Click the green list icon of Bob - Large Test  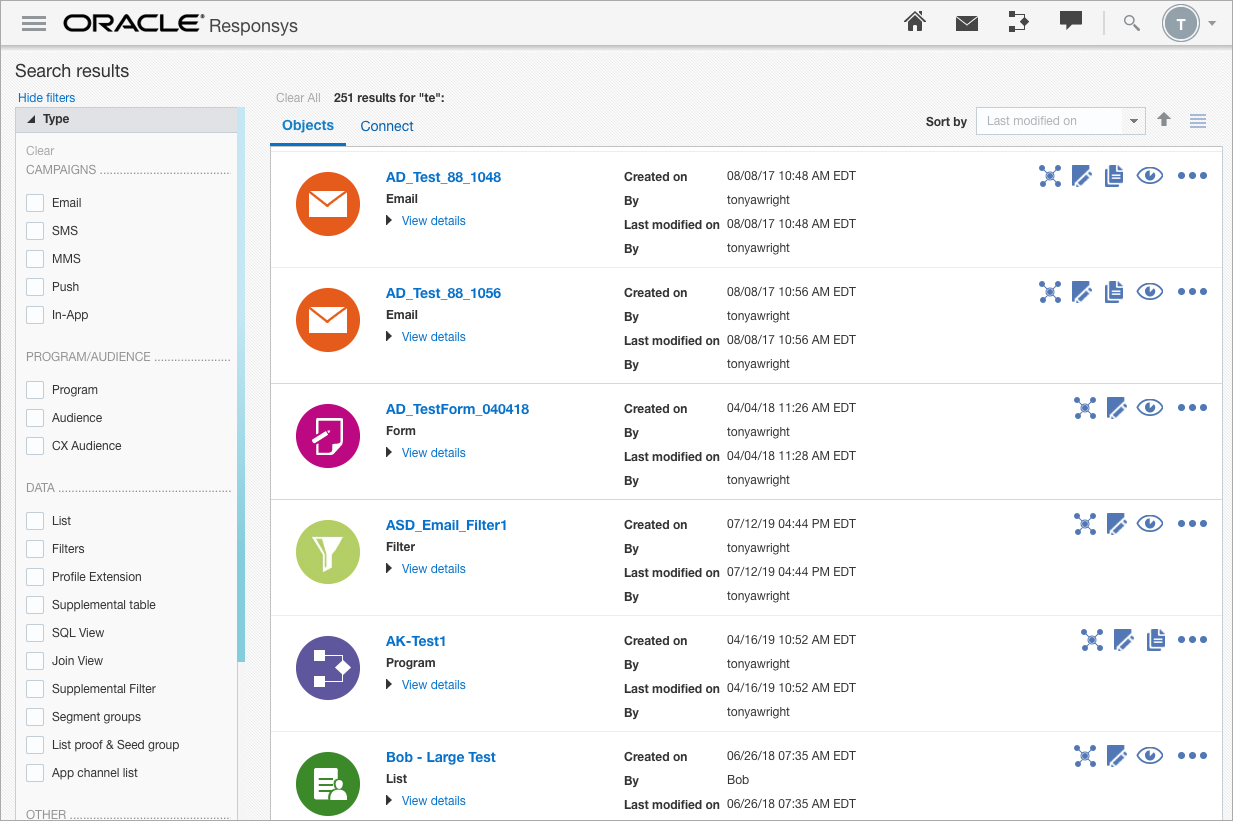(x=328, y=784)
